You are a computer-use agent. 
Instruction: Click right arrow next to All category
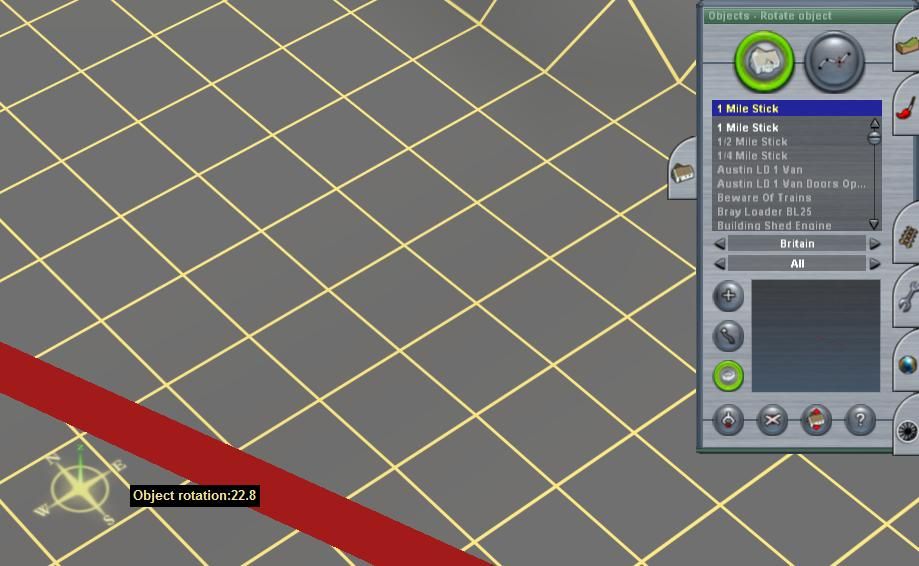click(x=874, y=264)
